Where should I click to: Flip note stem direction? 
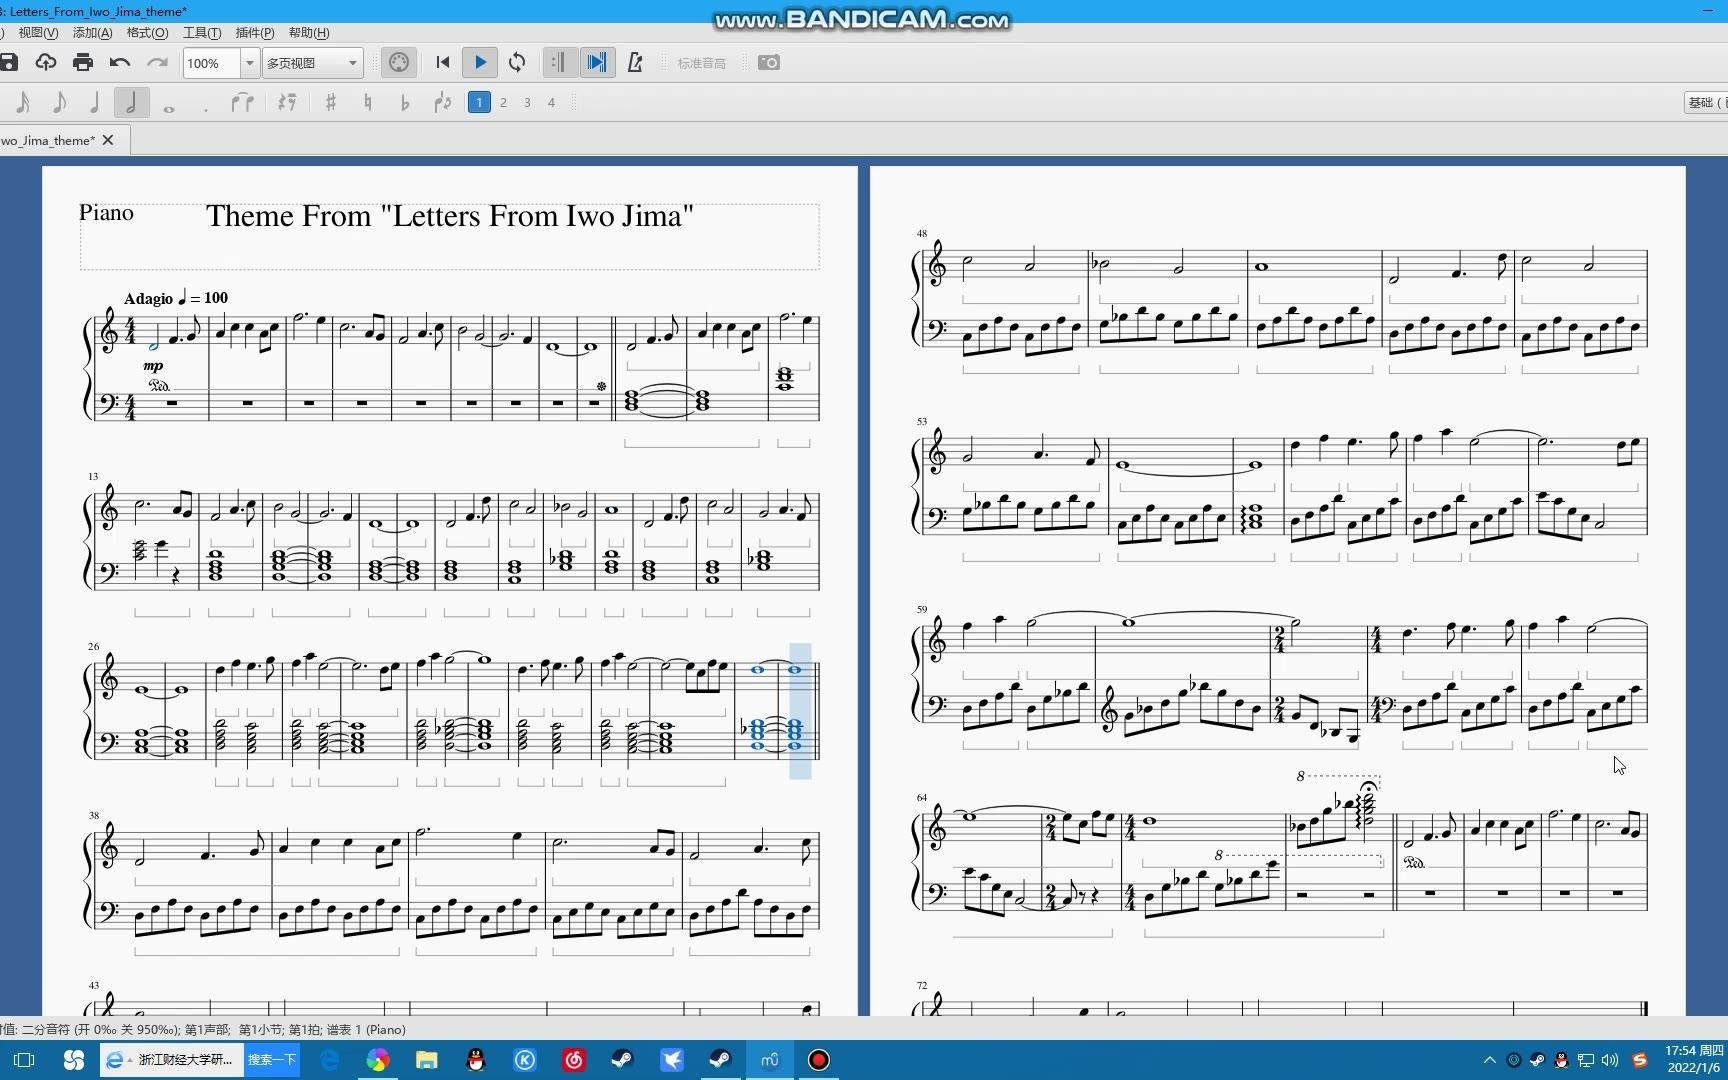442,102
